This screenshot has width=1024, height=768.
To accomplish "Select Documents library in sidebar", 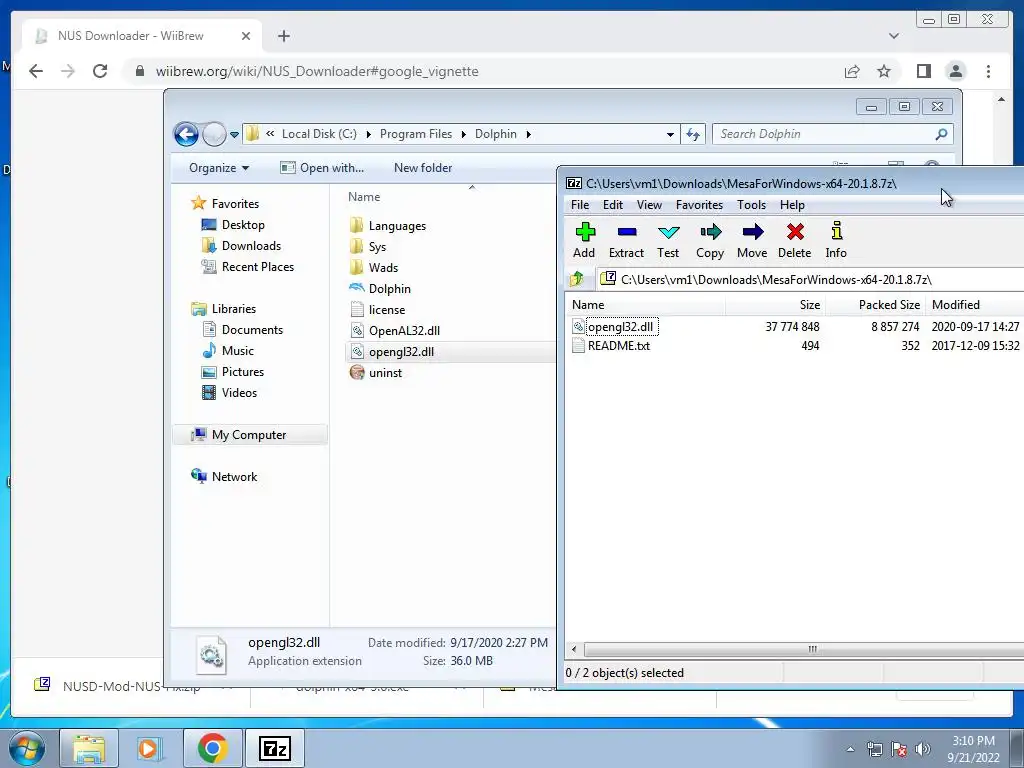I will [x=242, y=330].
